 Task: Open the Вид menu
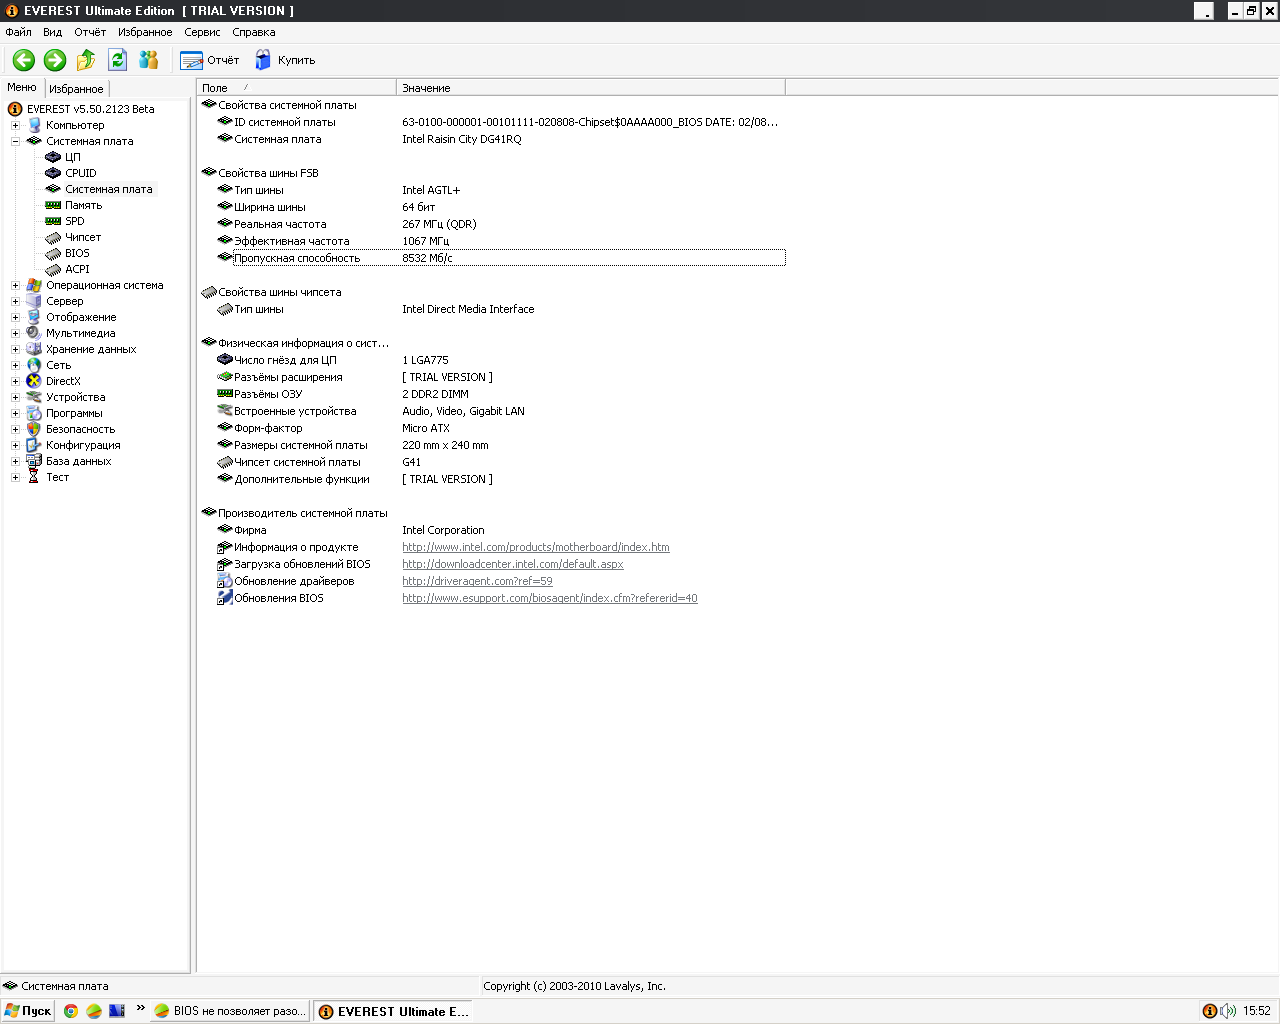click(52, 32)
